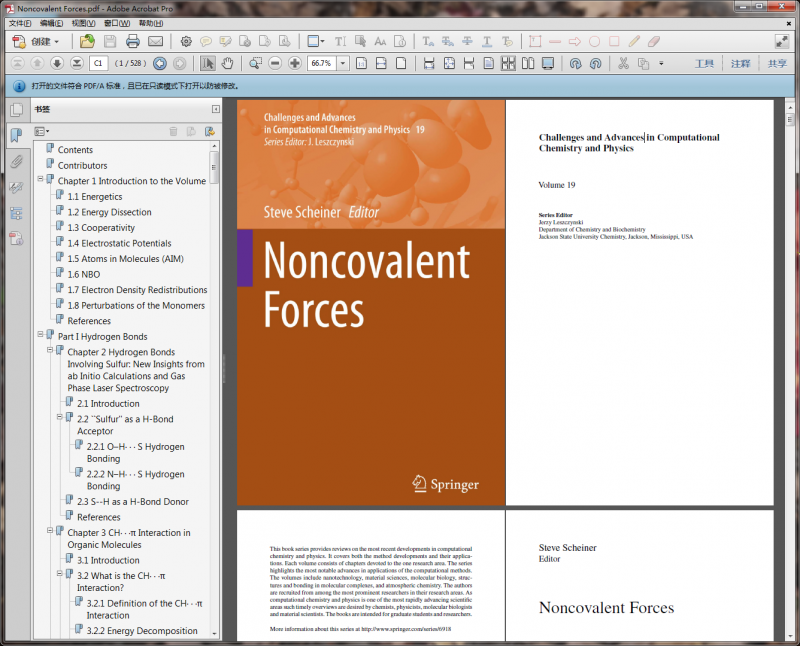Image resolution: width=800 pixels, height=646 pixels.
Task: Click the page number input field C1
Action: point(98,63)
